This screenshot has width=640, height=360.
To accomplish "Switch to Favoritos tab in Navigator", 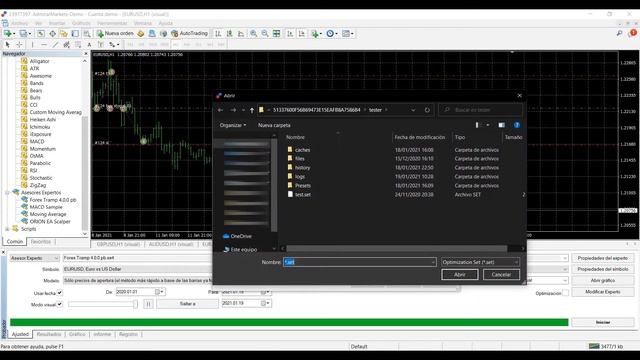I will 41,242.
